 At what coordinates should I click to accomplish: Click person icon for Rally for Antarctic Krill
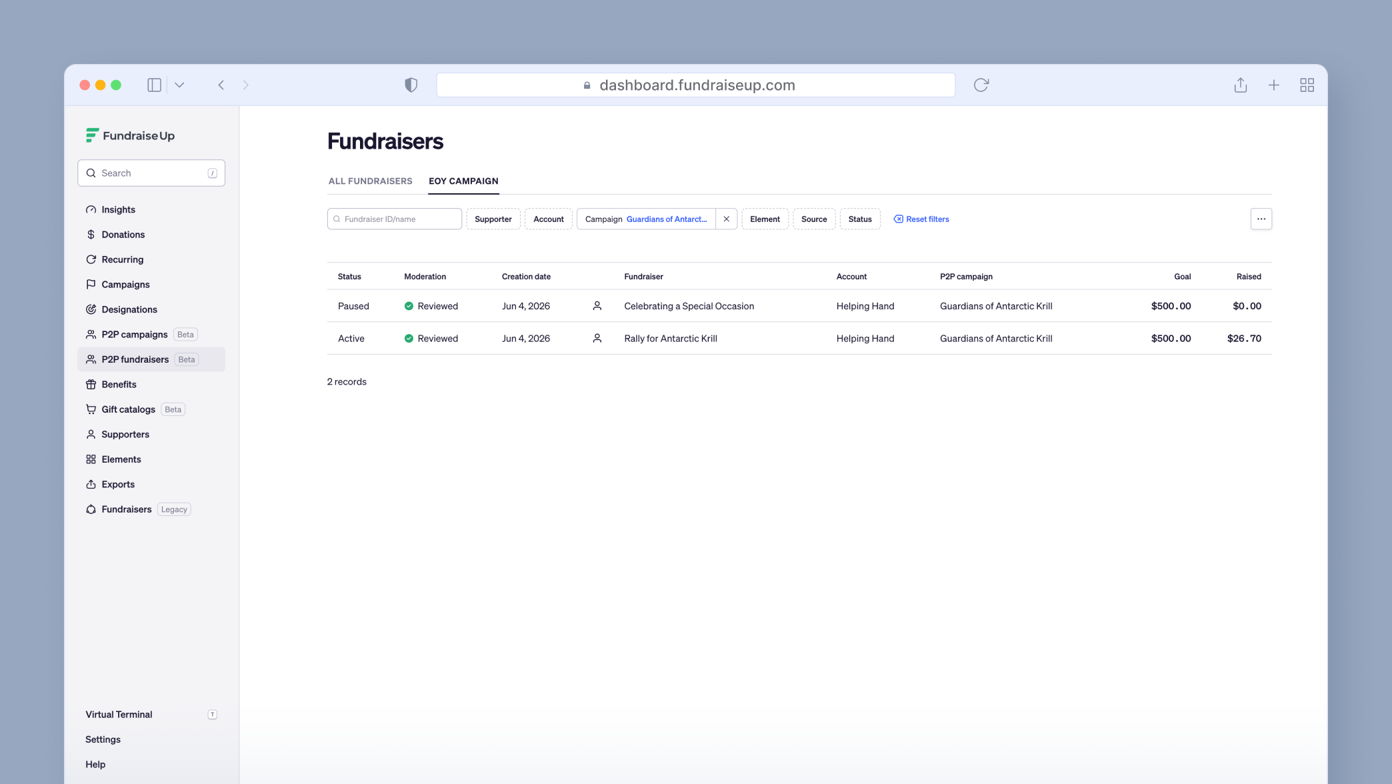[597, 339]
